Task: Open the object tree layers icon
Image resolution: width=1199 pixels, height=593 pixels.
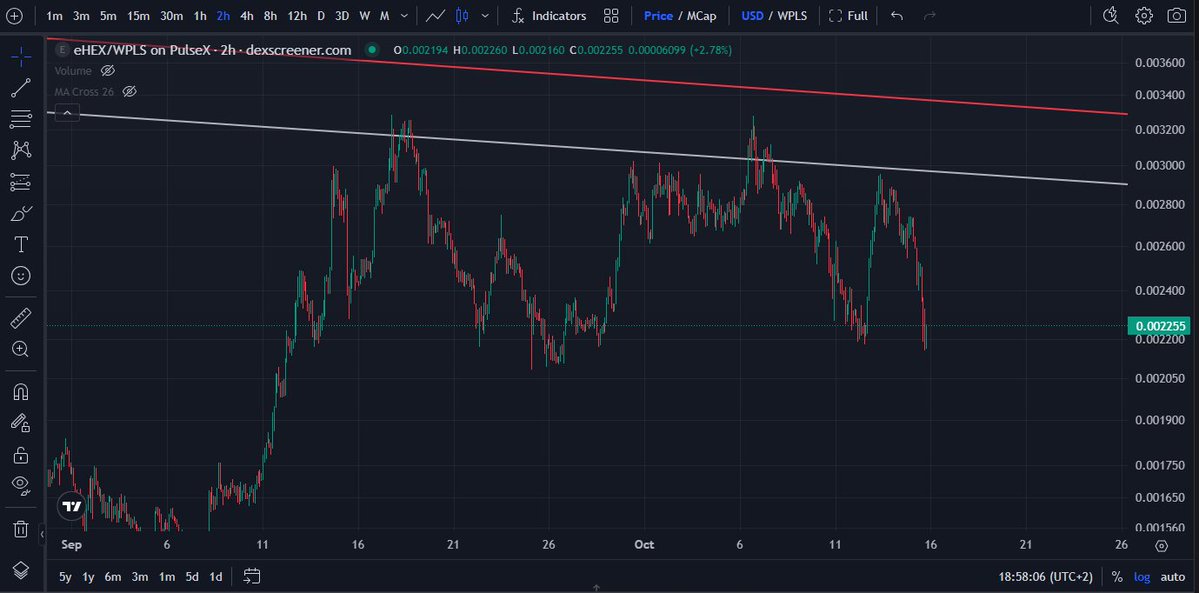Action: tap(21, 570)
